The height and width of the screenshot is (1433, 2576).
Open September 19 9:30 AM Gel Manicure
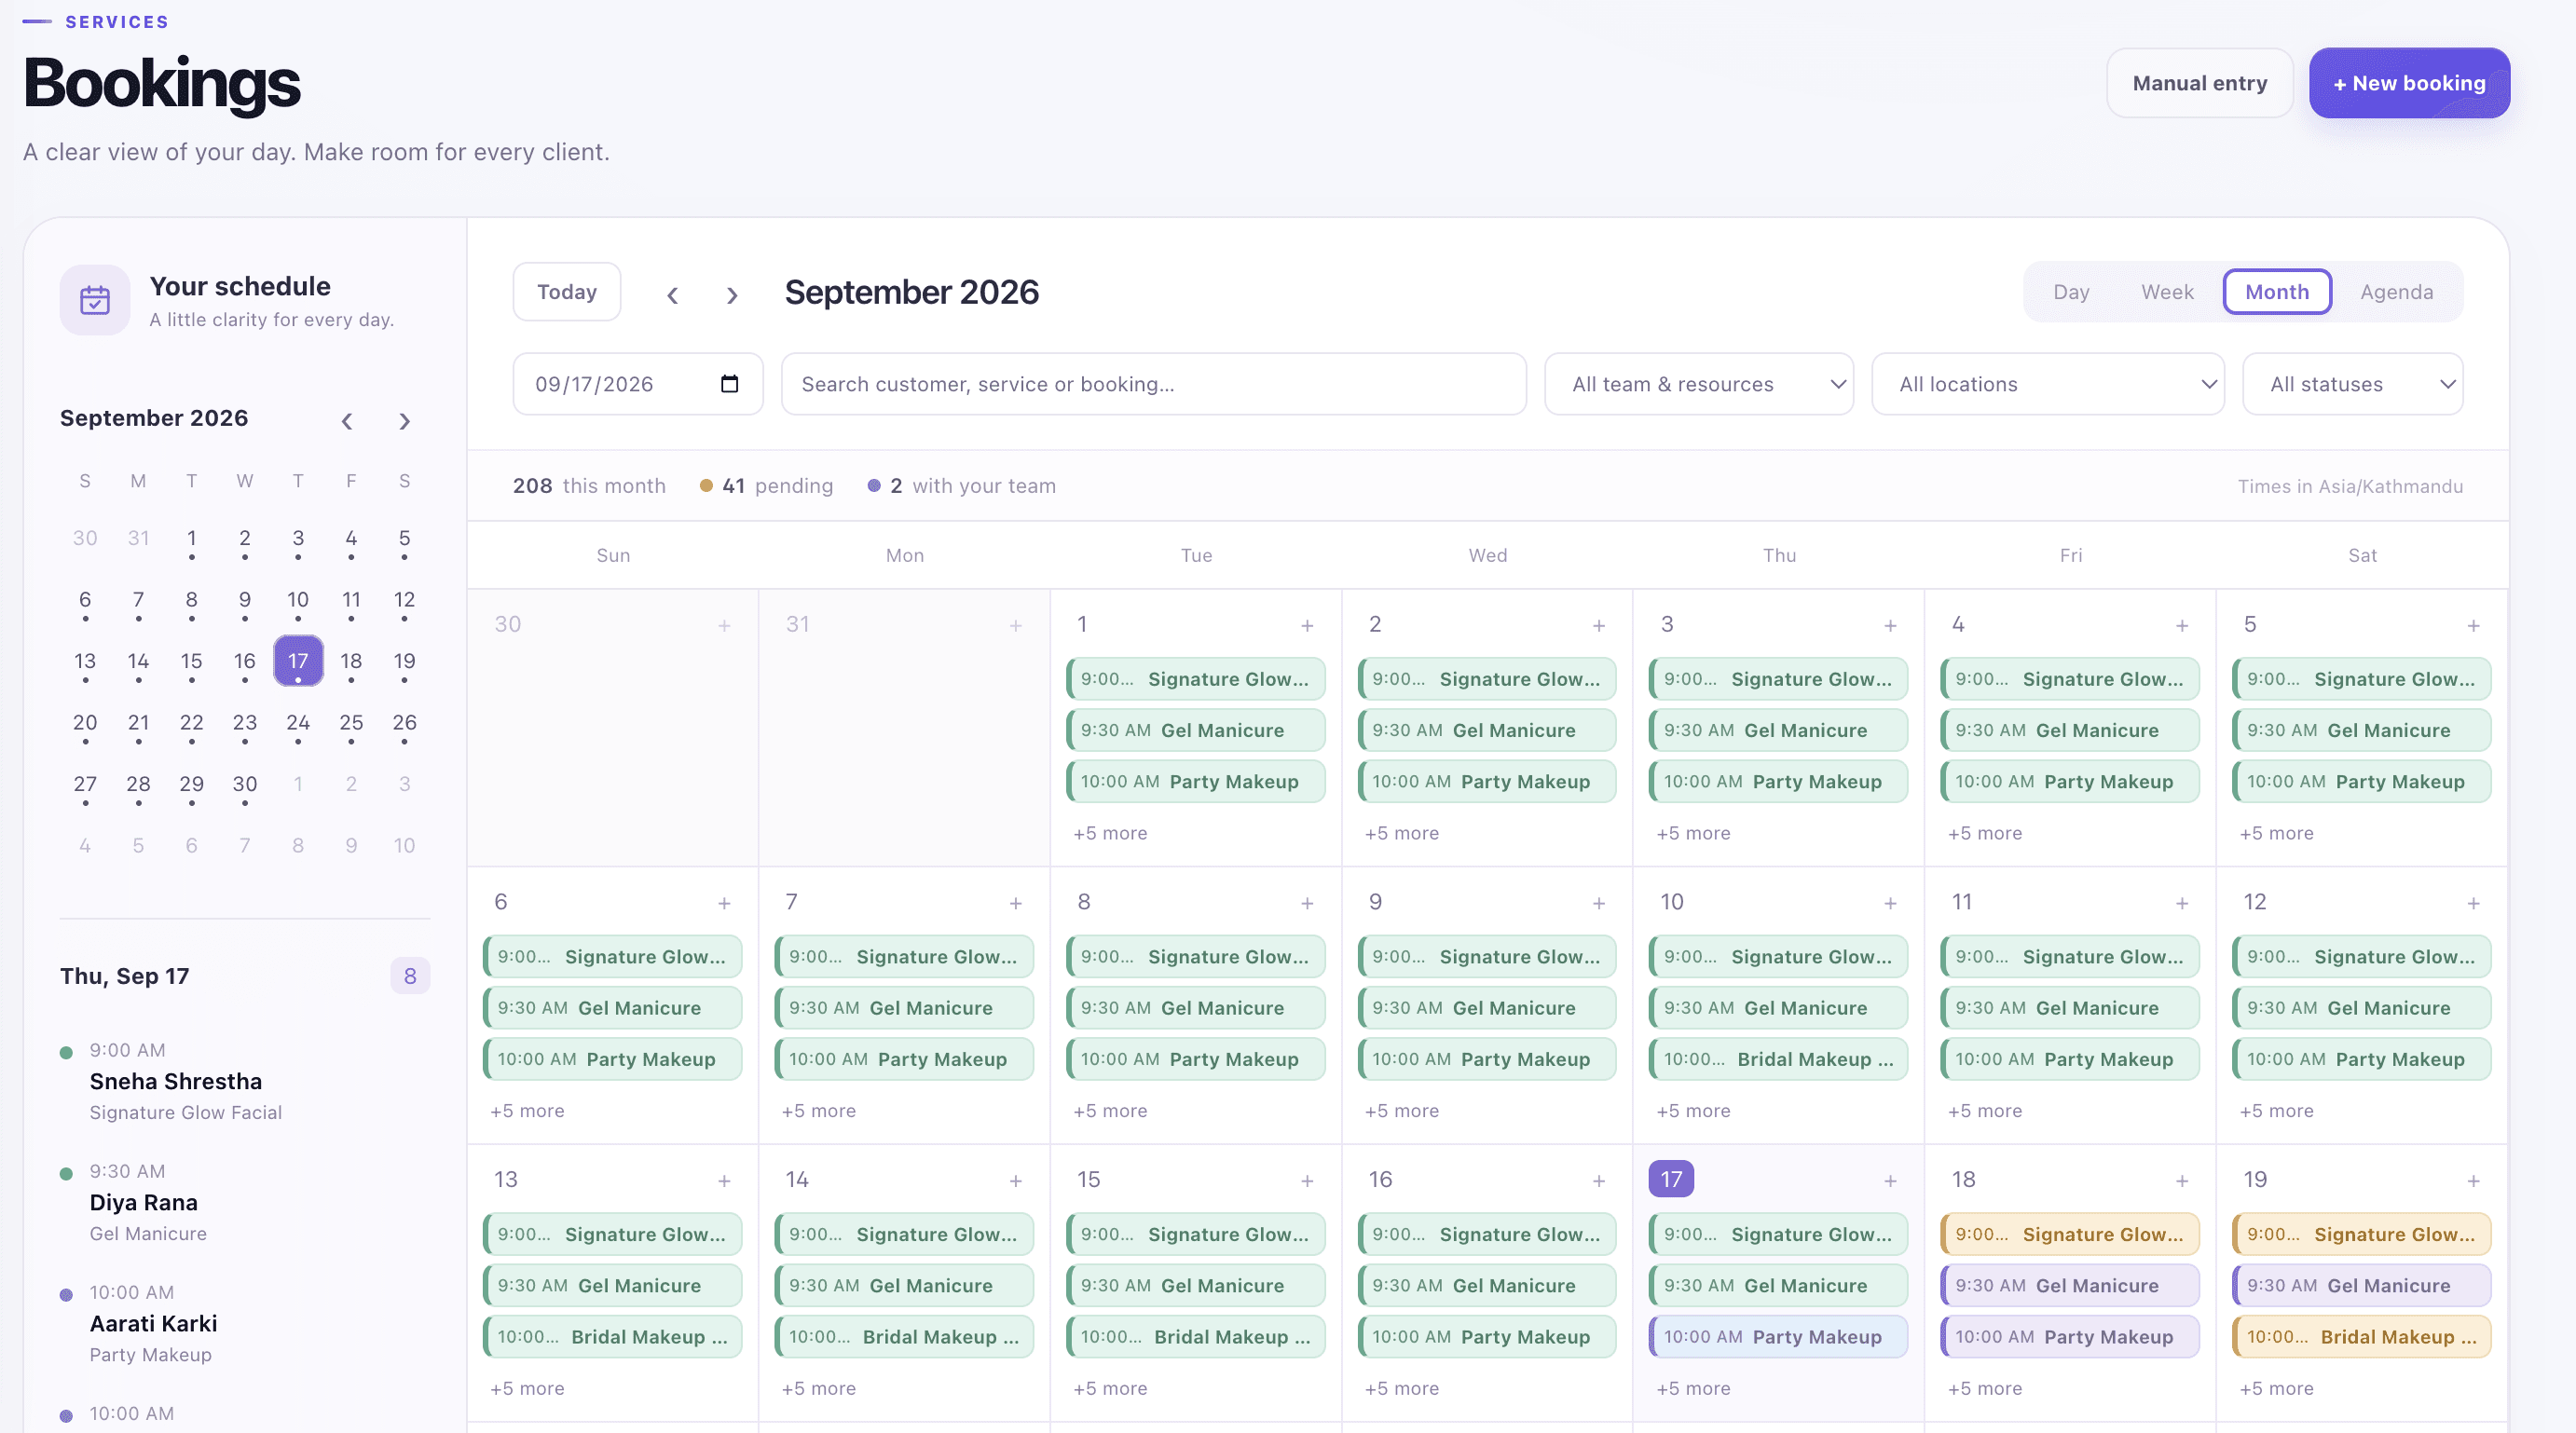[x=2360, y=1285]
